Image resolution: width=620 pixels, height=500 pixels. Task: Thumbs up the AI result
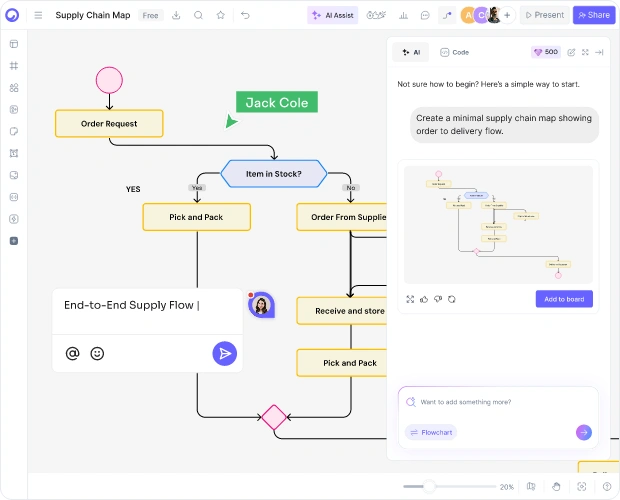click(424, 299)
